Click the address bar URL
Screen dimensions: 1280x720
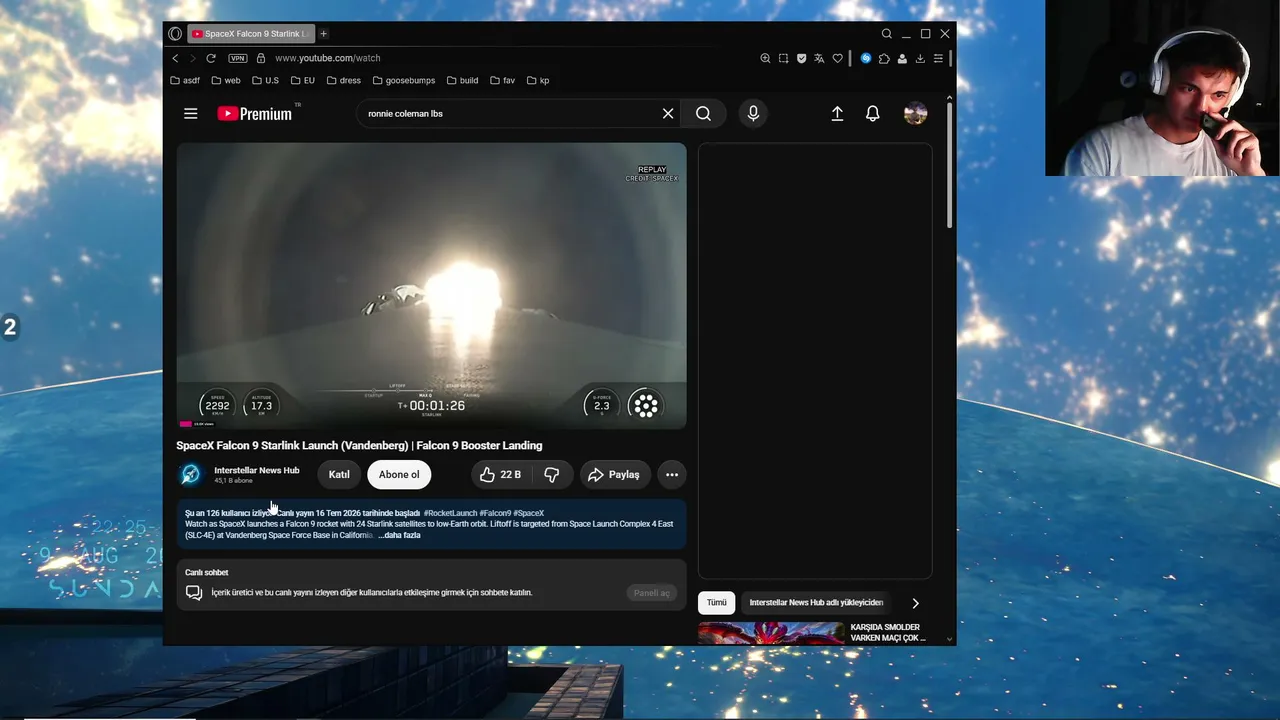click(x=328, y=59)
